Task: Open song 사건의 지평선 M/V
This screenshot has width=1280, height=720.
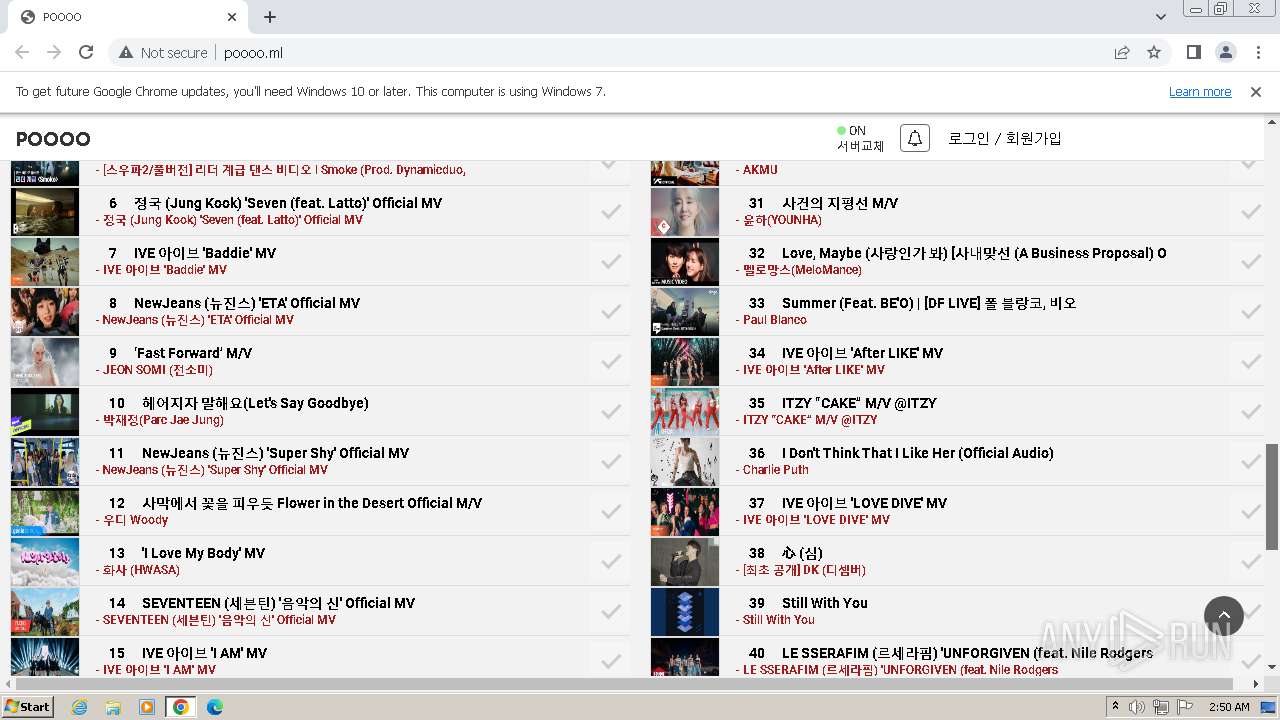Action: click(840, 203)
